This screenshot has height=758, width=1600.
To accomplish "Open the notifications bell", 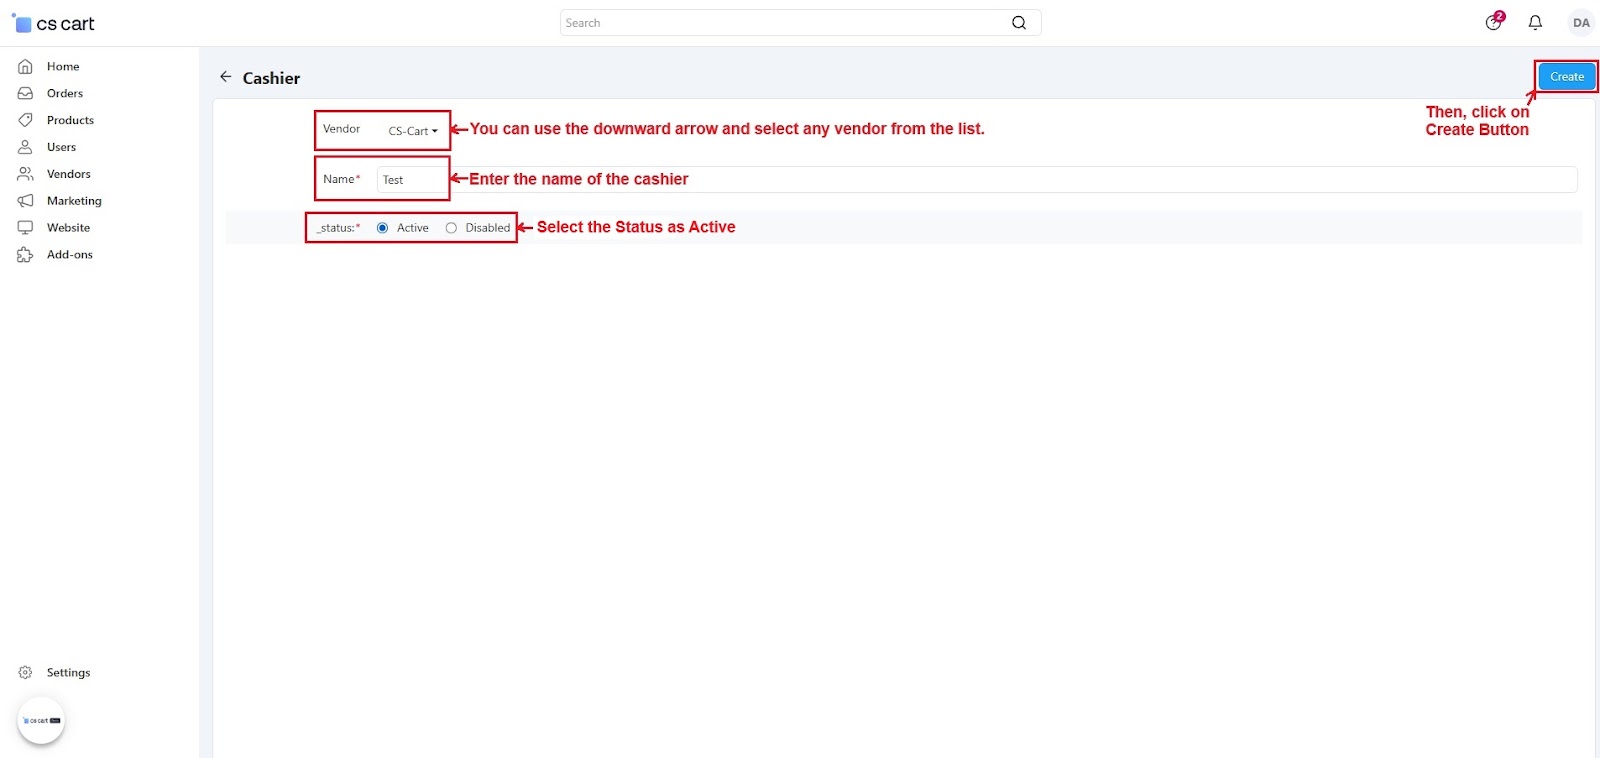I will tap(1535, 22).
